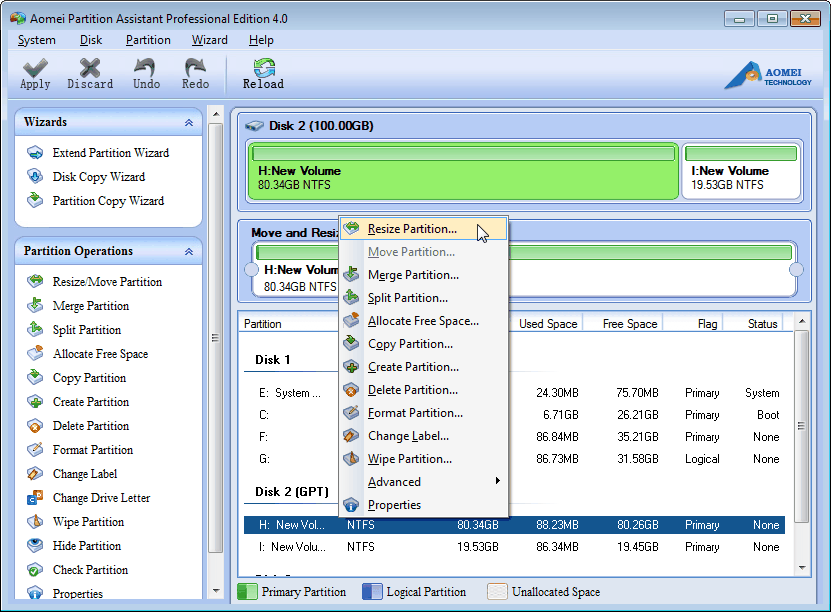Click the Reload toolbar icon

tap(263, 69)
